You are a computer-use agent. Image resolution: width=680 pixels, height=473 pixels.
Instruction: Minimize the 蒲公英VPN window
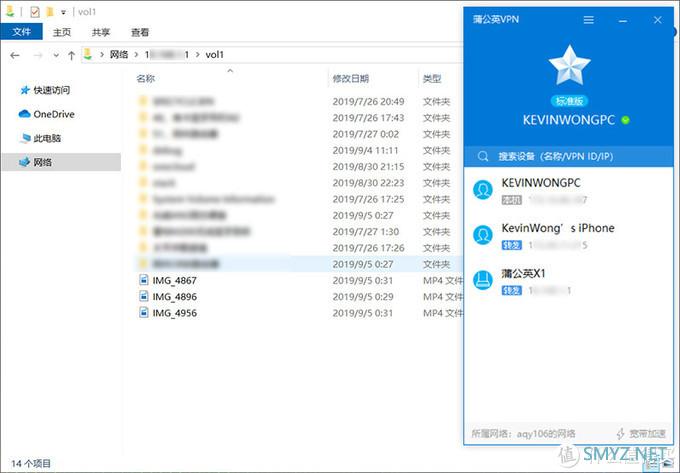click(x=623, y=20)
